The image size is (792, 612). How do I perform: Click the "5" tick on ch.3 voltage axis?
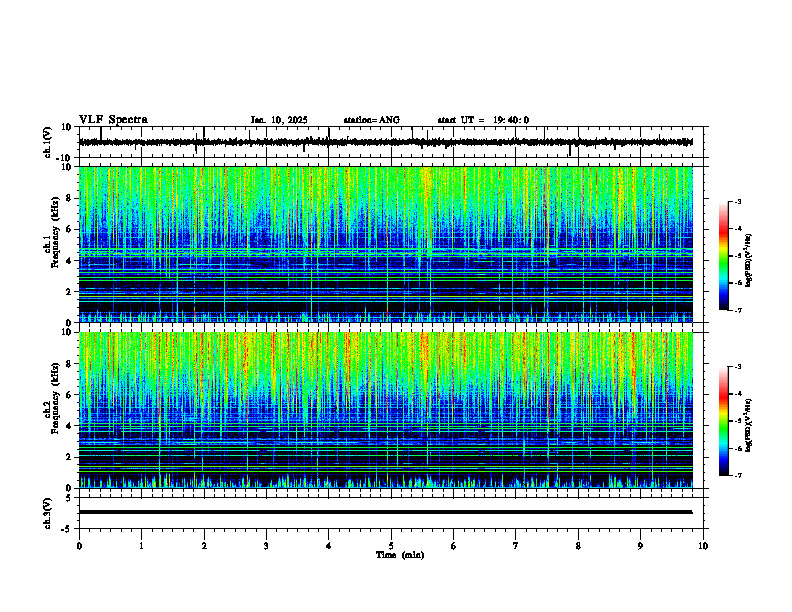click(69, 498)
